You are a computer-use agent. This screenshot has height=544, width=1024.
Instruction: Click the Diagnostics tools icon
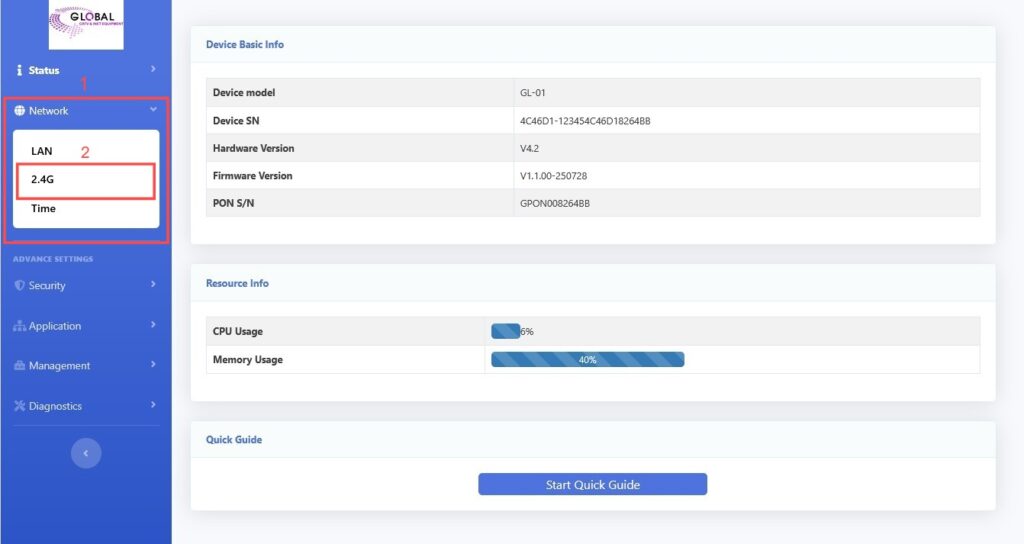[x=20, y=406]
